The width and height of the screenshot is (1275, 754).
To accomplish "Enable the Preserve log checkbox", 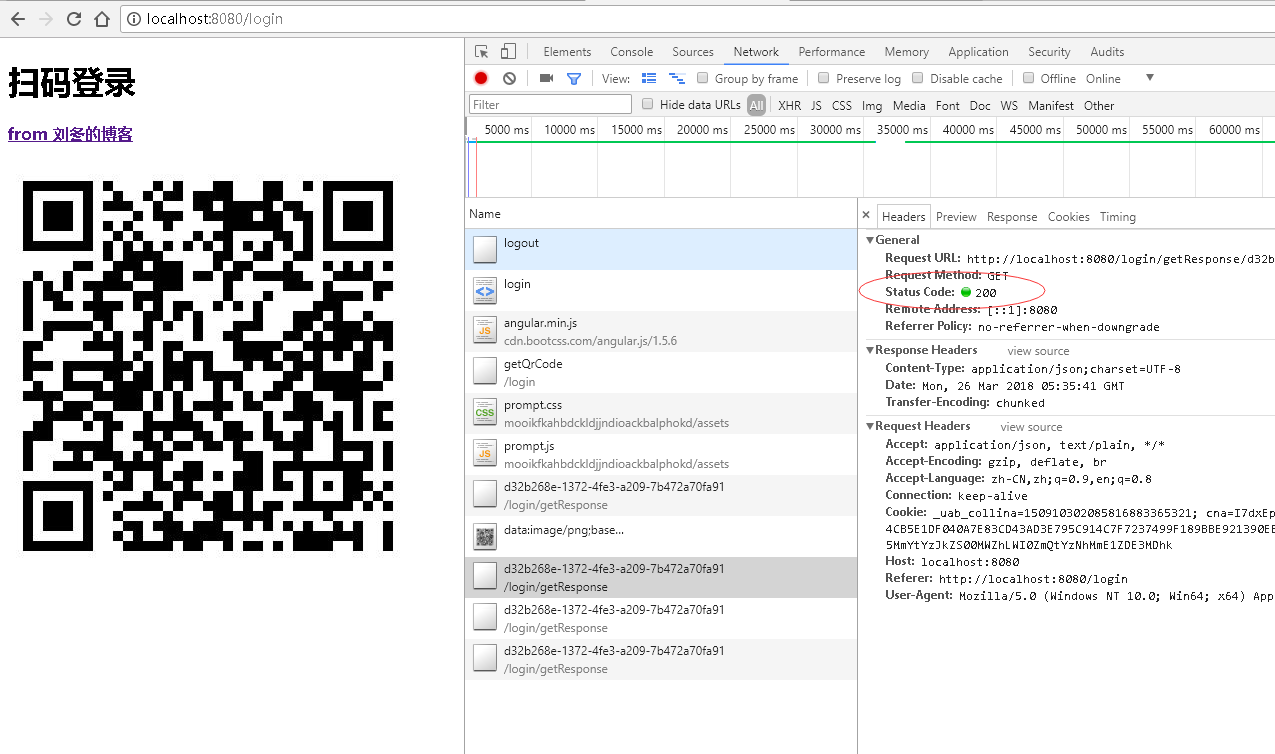I will coord(824,78).
